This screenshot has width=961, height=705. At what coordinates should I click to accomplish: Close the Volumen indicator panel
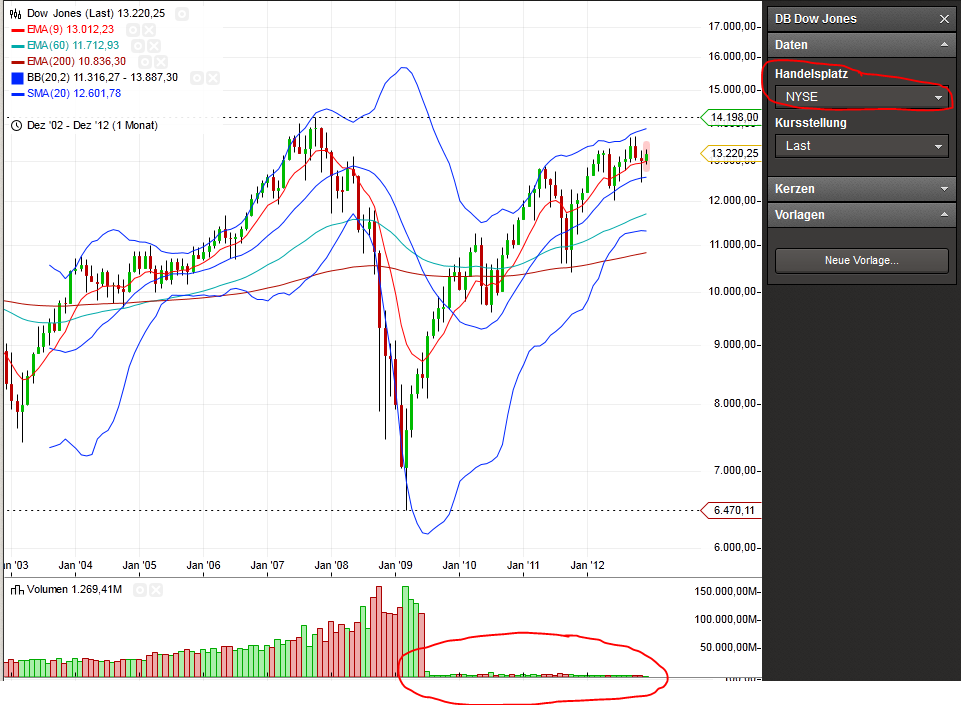[x=158, y=591]
